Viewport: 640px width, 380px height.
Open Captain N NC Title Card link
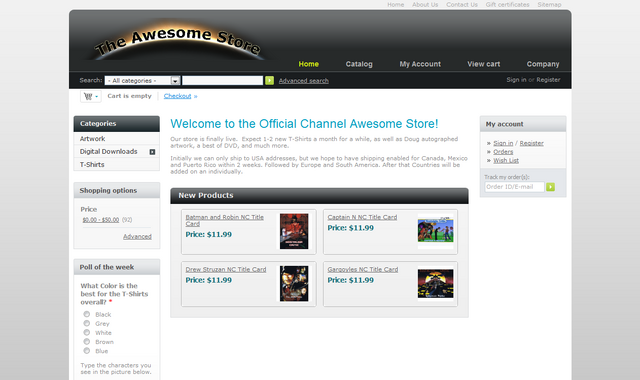click(x=362, y=217)
